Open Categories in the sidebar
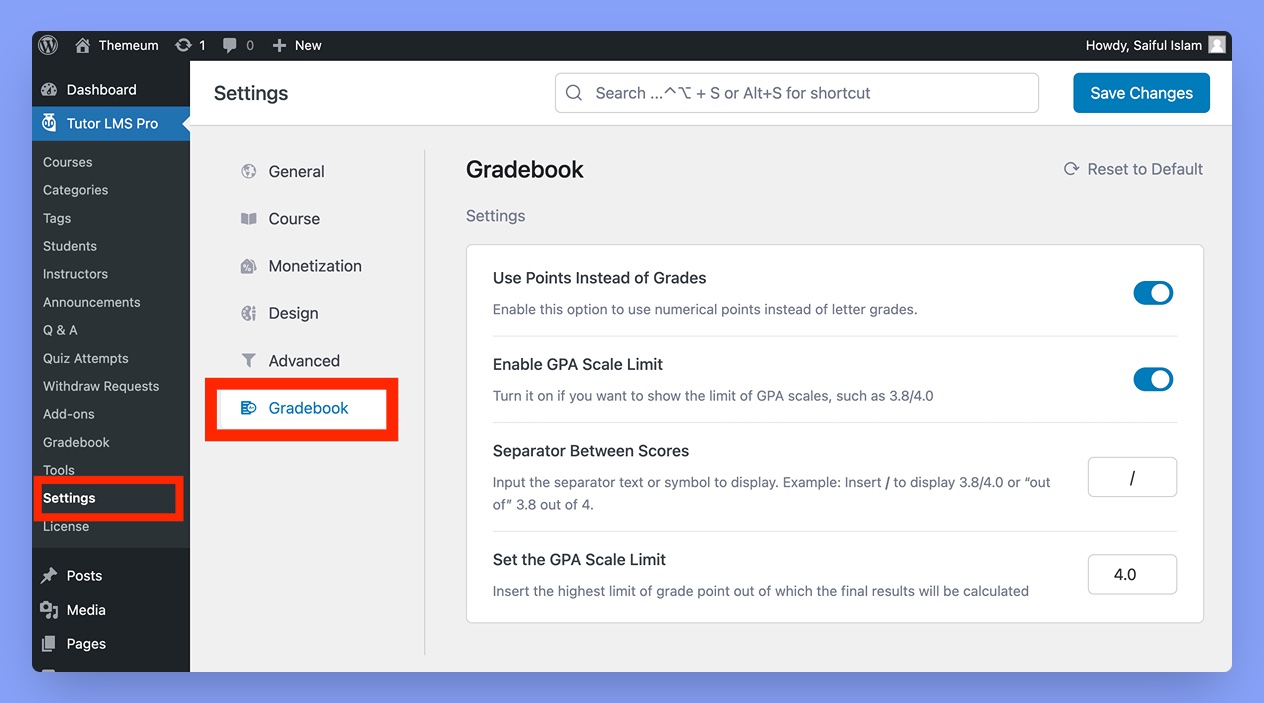The image size is (1264, 703). coord(75,190)
